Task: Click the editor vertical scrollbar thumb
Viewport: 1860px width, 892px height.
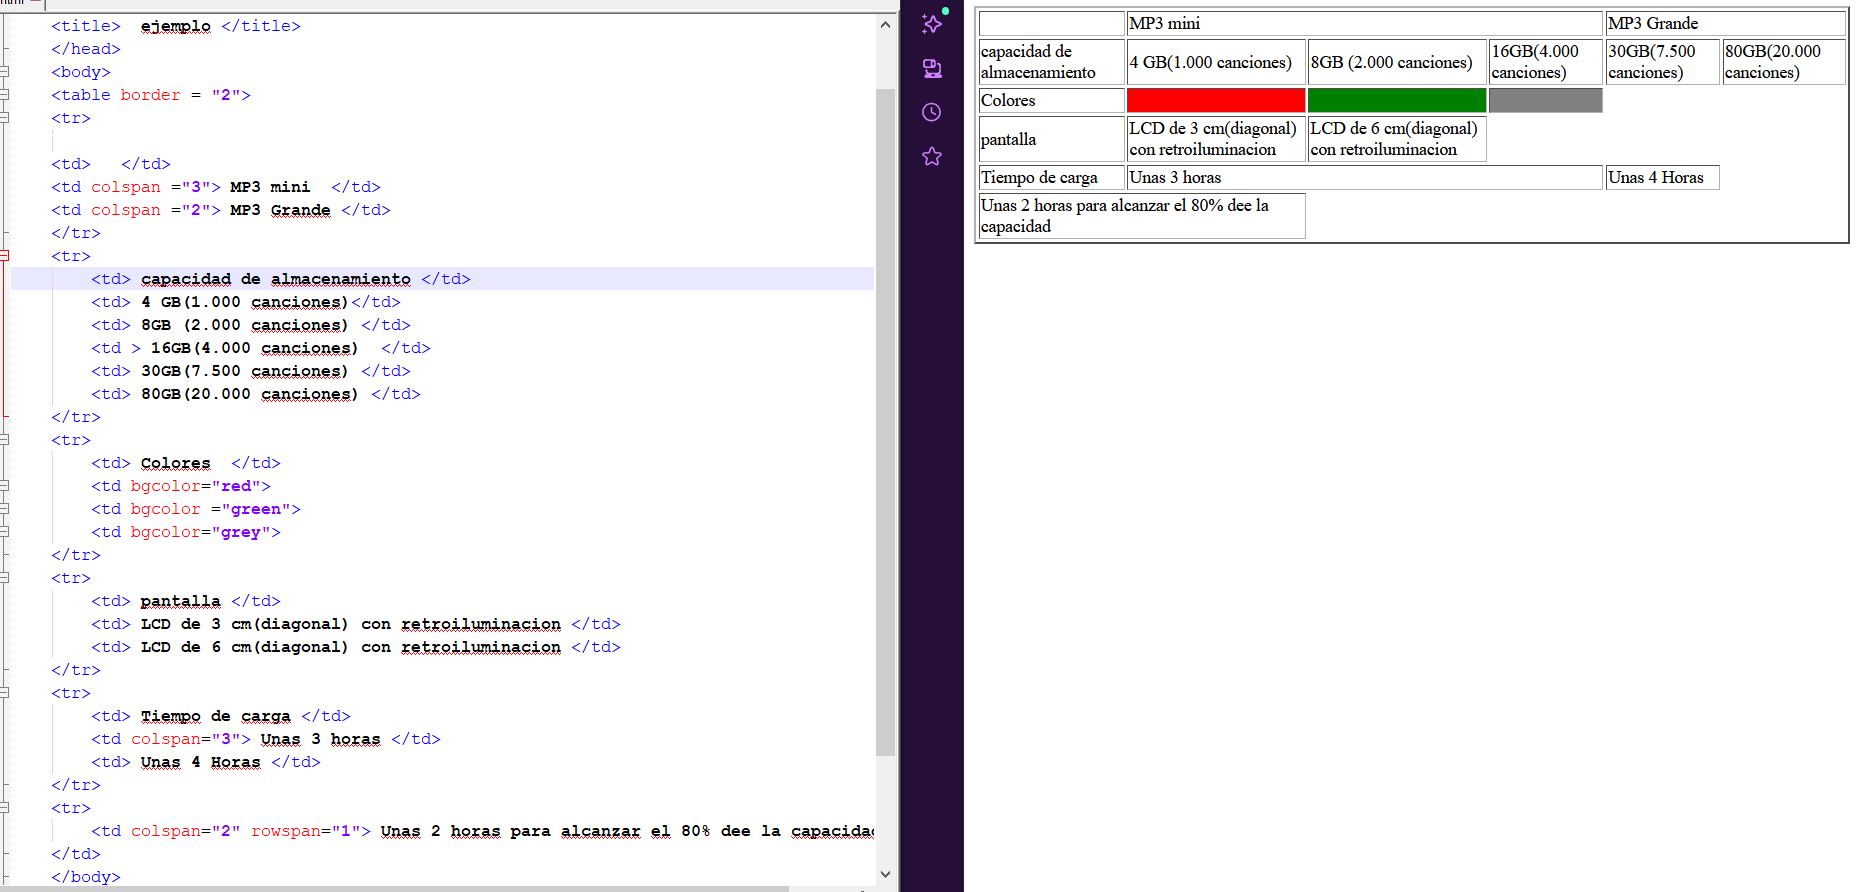Action: (885, 420)
